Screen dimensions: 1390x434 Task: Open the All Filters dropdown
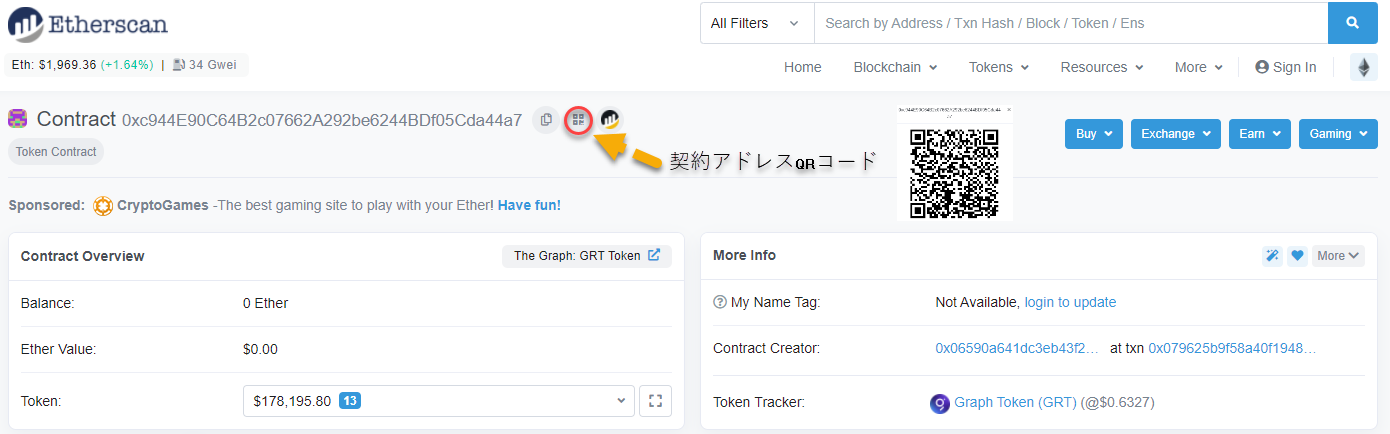[757, 23]
